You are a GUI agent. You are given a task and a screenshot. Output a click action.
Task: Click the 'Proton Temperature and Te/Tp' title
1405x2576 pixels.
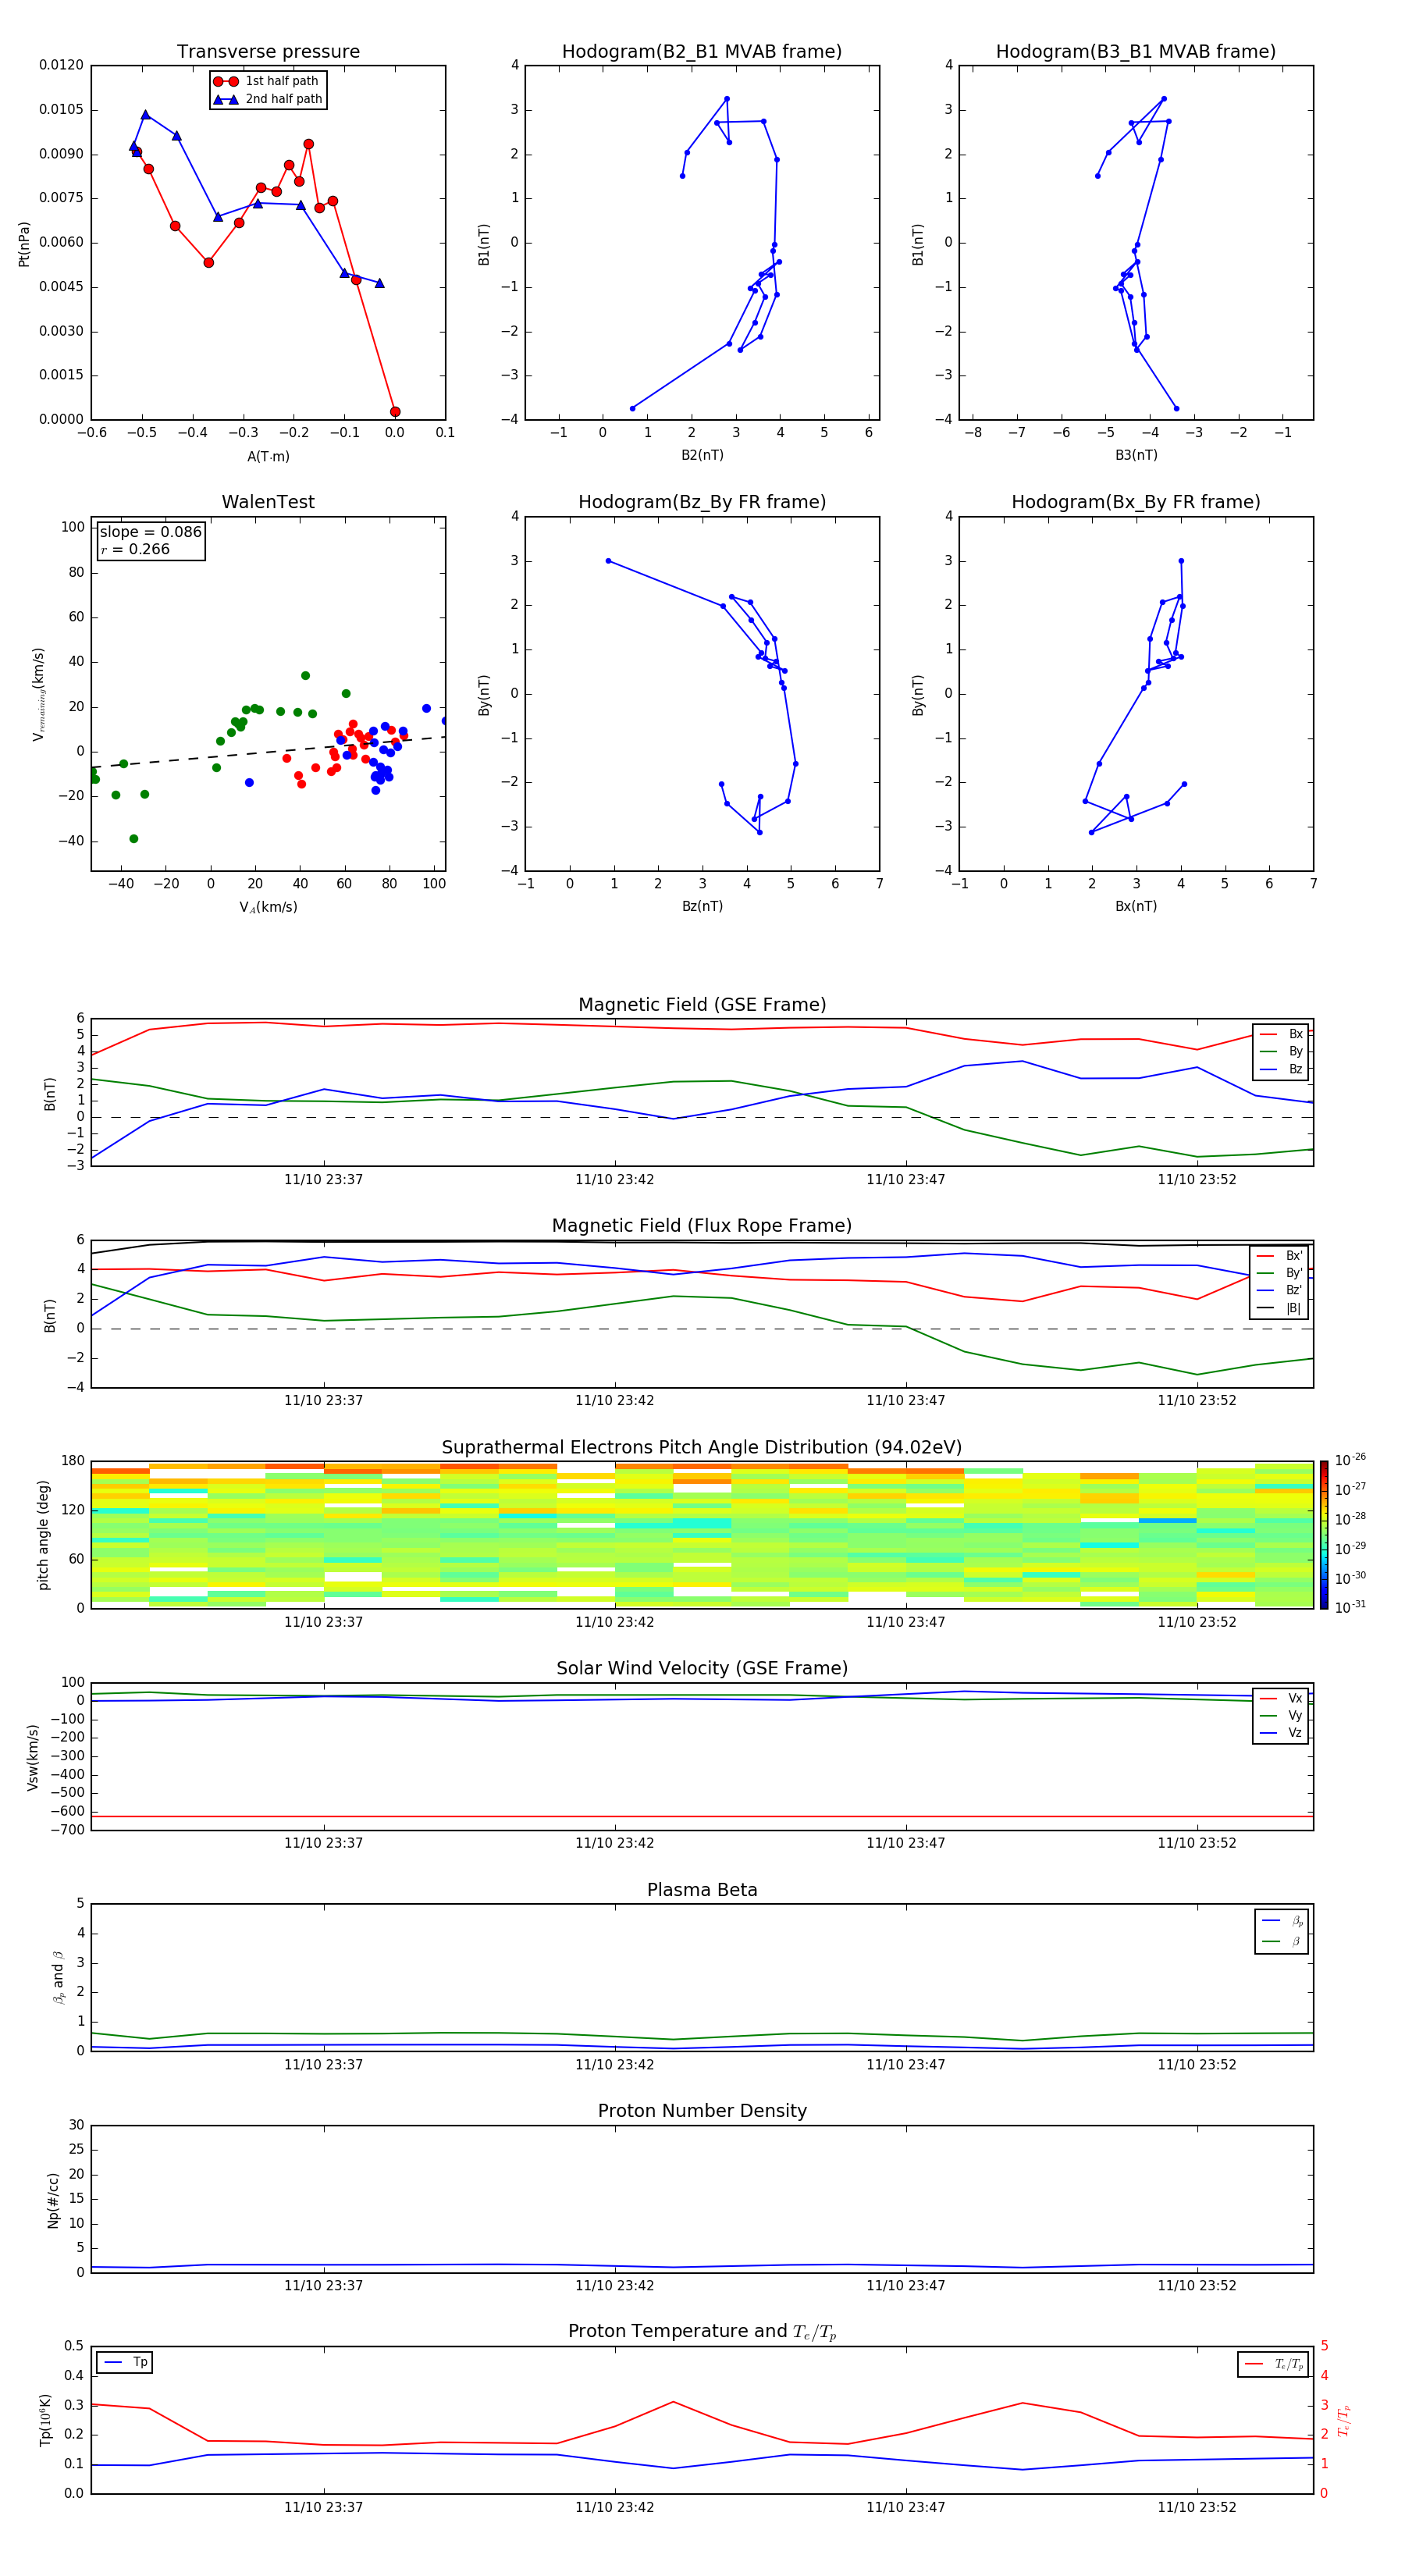[702, 2332]
